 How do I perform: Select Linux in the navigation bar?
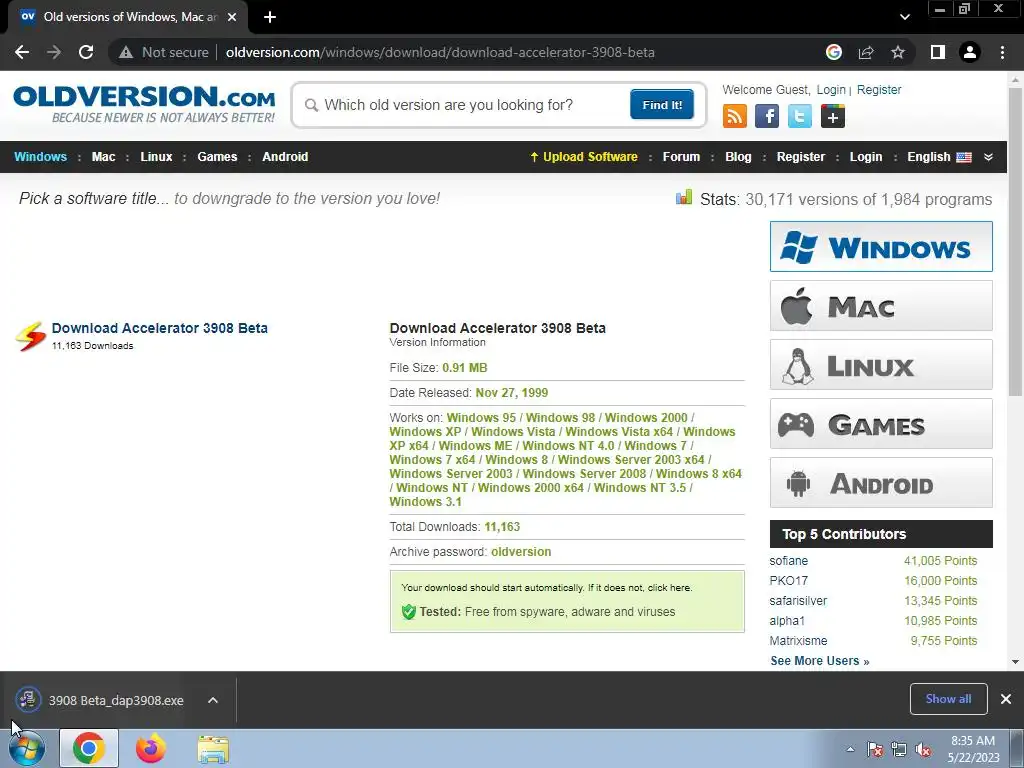click(x=156, y=157)
